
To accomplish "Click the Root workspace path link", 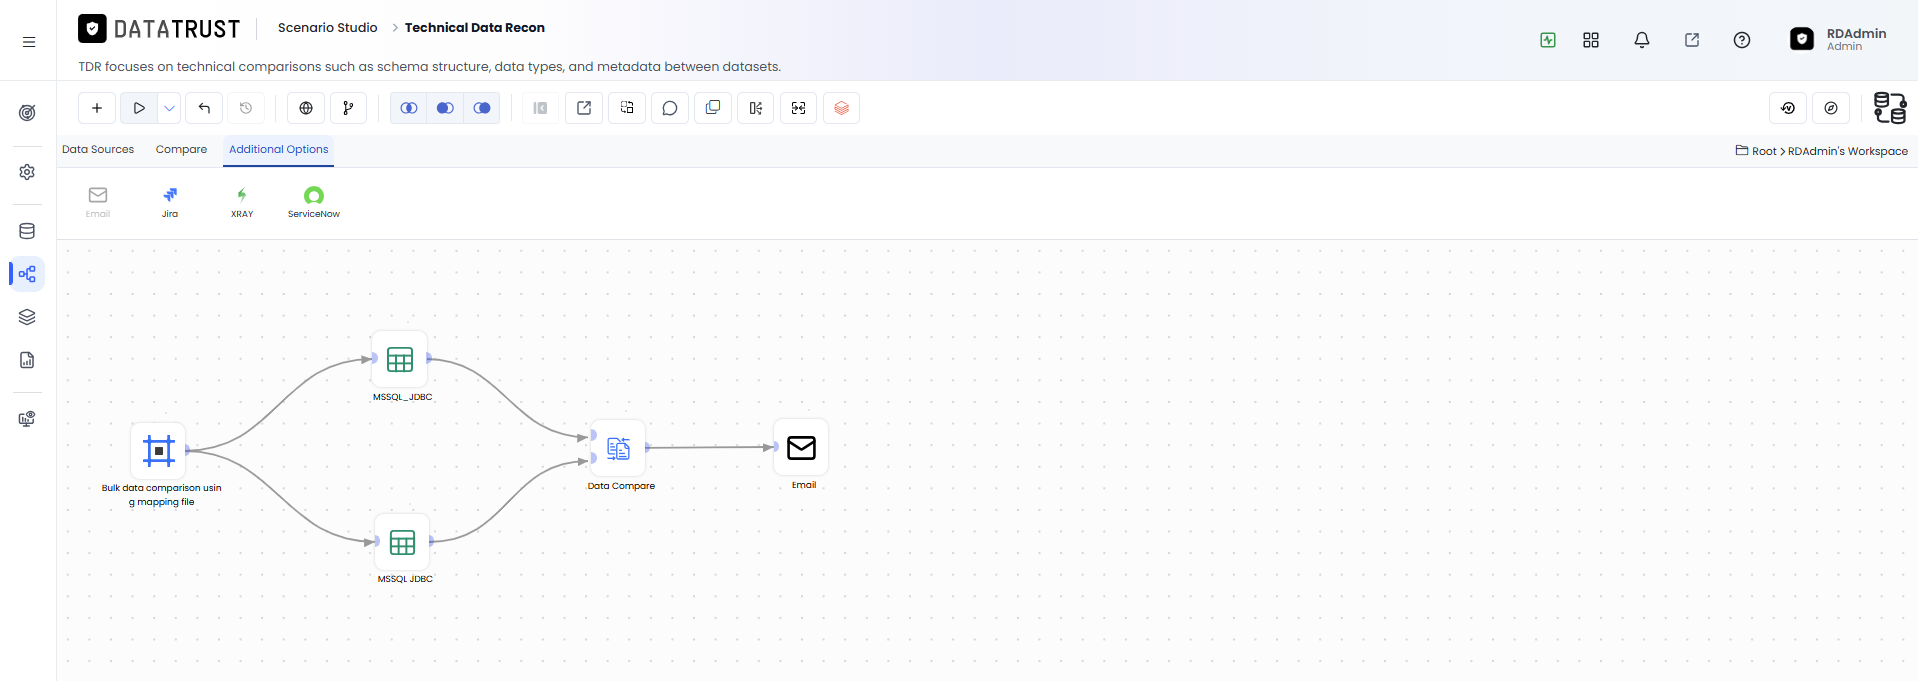I will pyautogui.click(x=1764, y=151).
